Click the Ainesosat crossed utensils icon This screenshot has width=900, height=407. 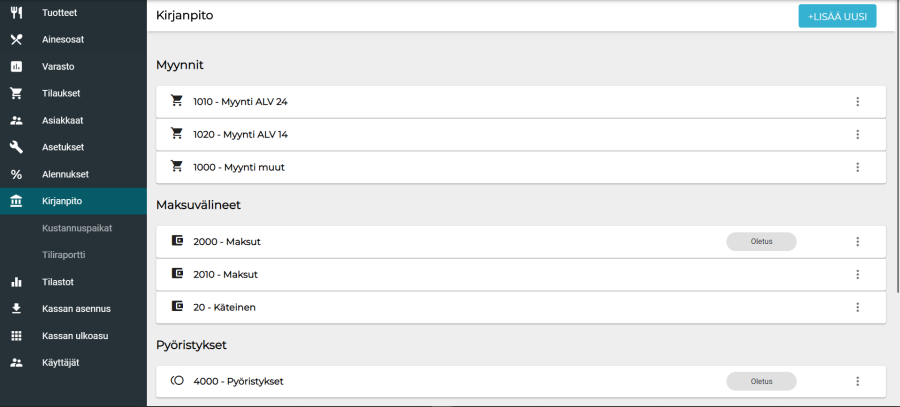(x=16, y=40)
